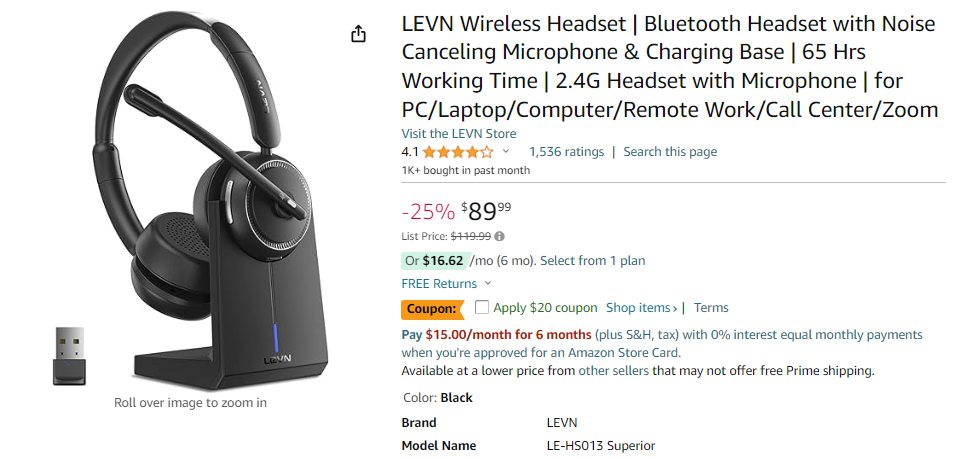969x460 pixels.
Task: Click the Pay $15.00/month for 6 months text
Action: [496, 335]
